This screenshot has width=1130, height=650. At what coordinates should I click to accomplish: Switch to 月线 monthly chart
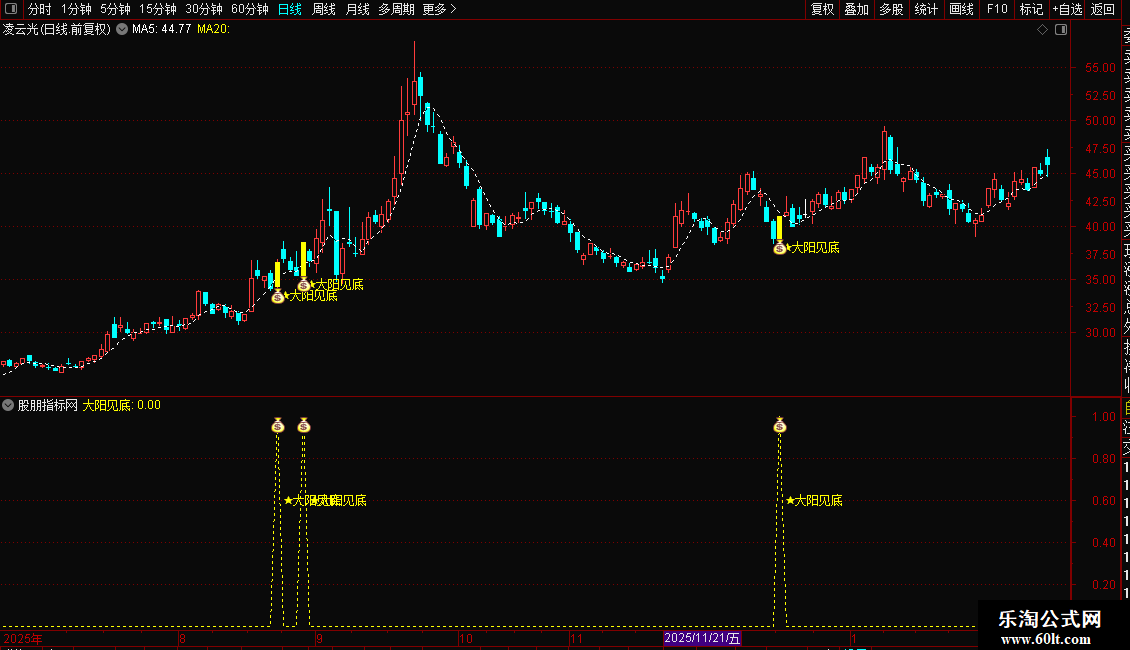coord(357,9)
